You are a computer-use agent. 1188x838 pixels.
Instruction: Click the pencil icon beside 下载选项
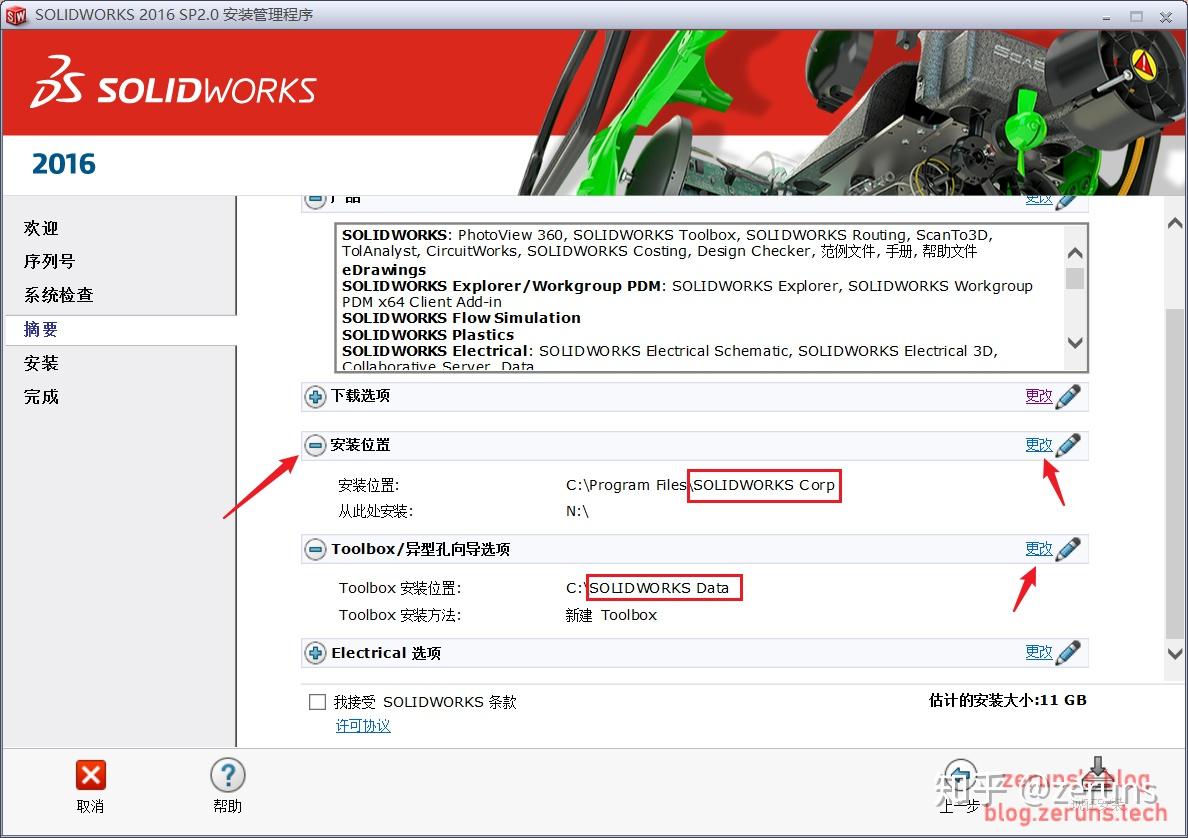1069,396
